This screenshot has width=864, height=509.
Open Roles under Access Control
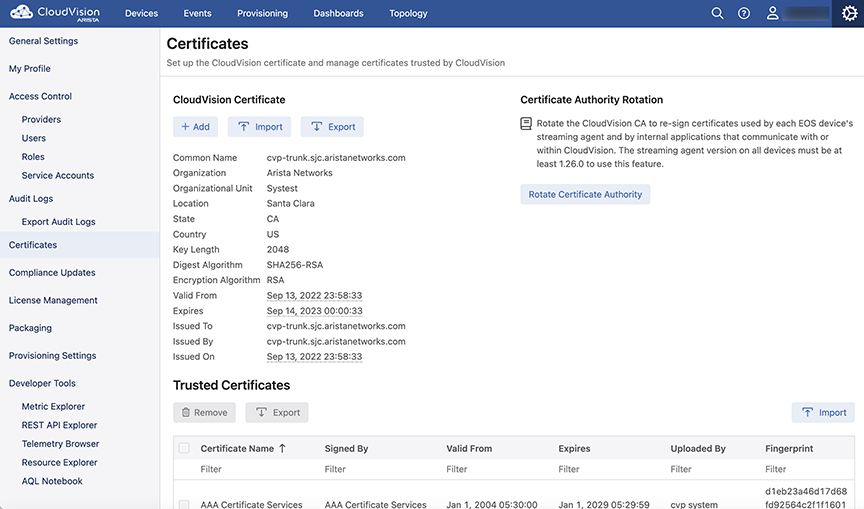click(33, 157)
